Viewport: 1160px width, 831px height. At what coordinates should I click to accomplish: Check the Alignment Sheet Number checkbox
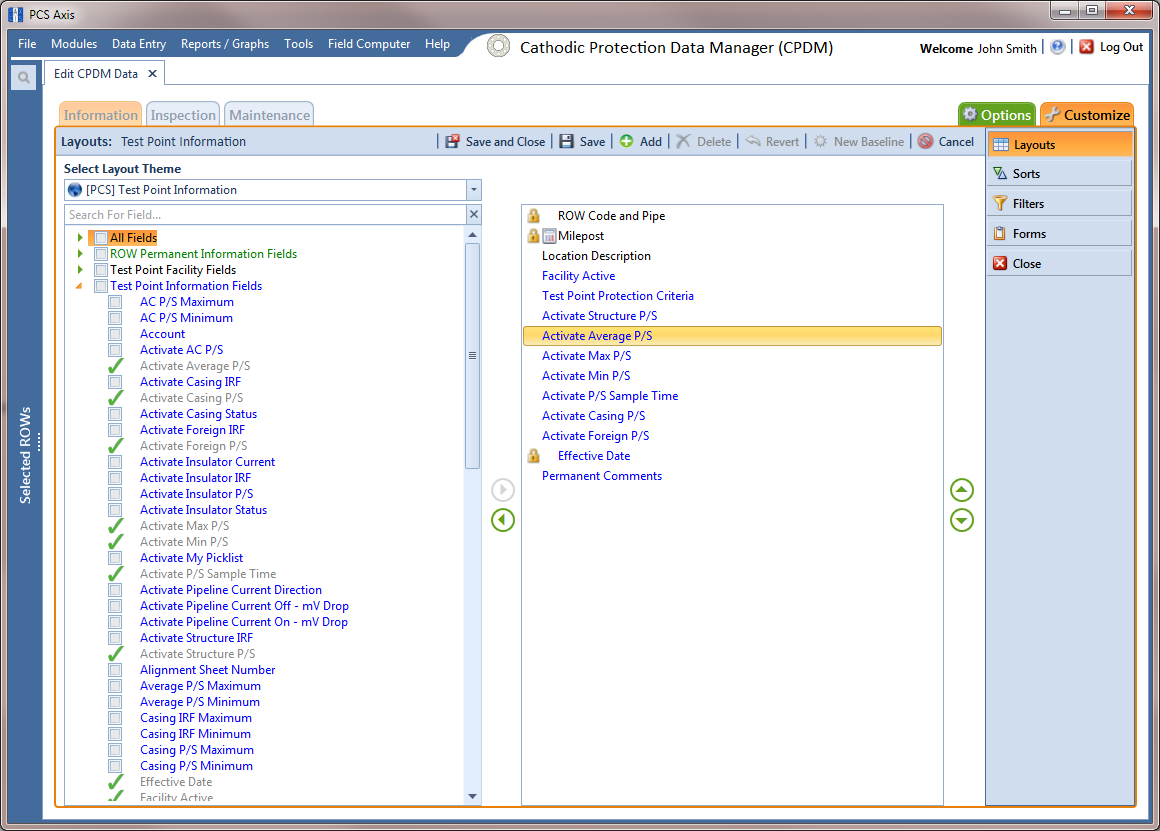(x=115, y=670)
